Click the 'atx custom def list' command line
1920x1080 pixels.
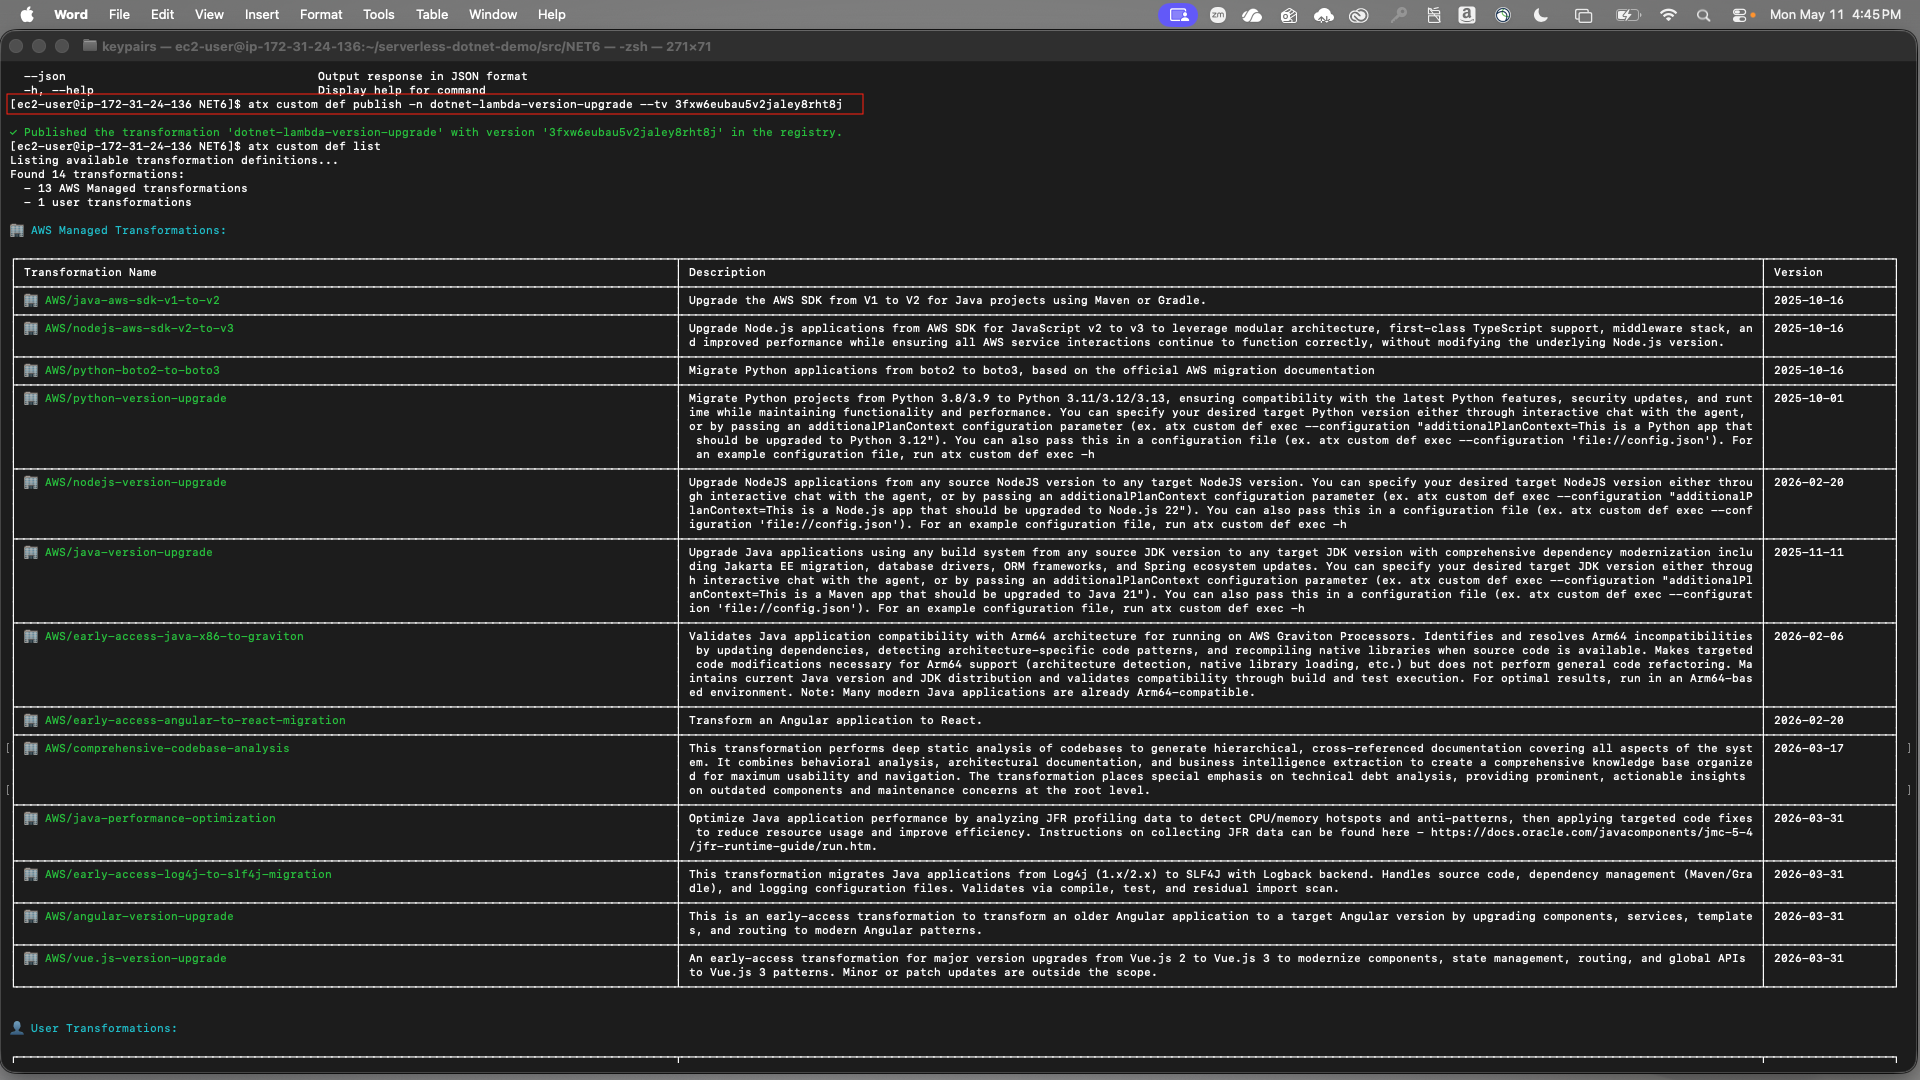click(195, 146)
